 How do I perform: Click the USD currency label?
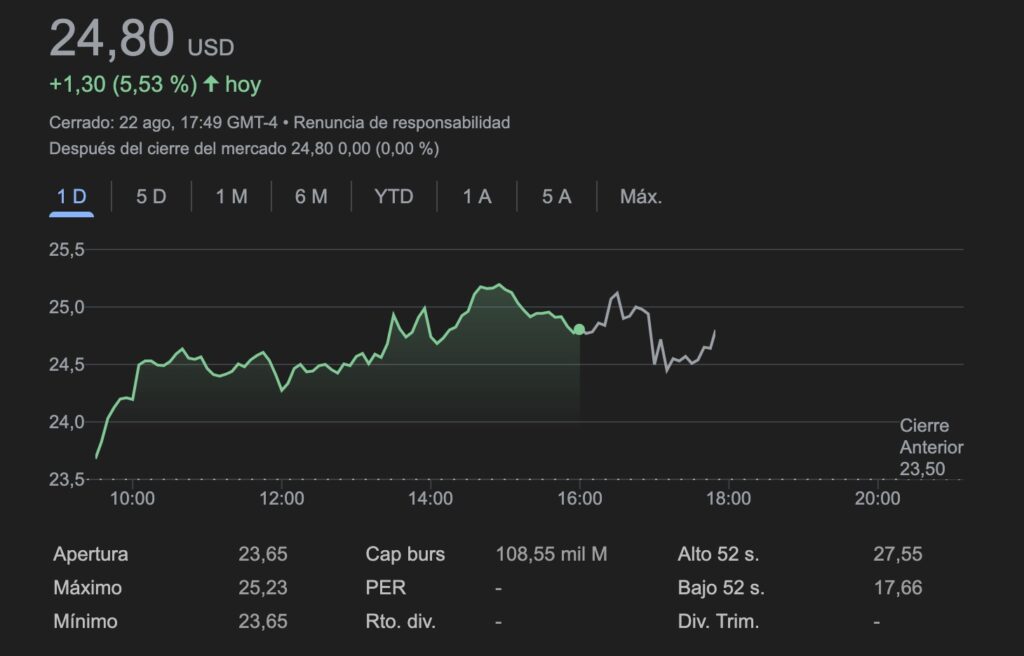[211, 48]
